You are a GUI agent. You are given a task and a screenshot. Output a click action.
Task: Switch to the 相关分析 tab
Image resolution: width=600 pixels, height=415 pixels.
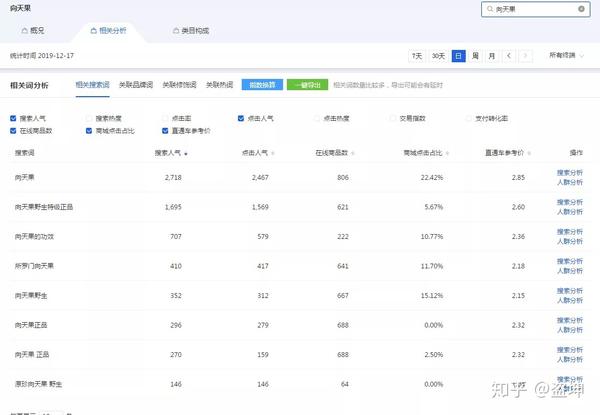(108, 31)
